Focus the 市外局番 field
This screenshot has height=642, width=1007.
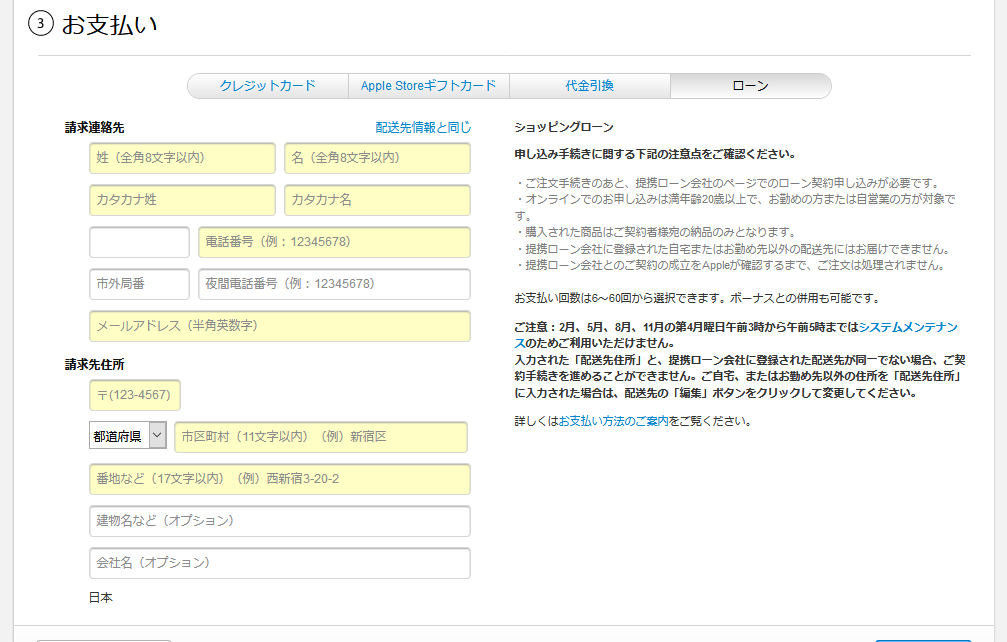pos(139,284)
